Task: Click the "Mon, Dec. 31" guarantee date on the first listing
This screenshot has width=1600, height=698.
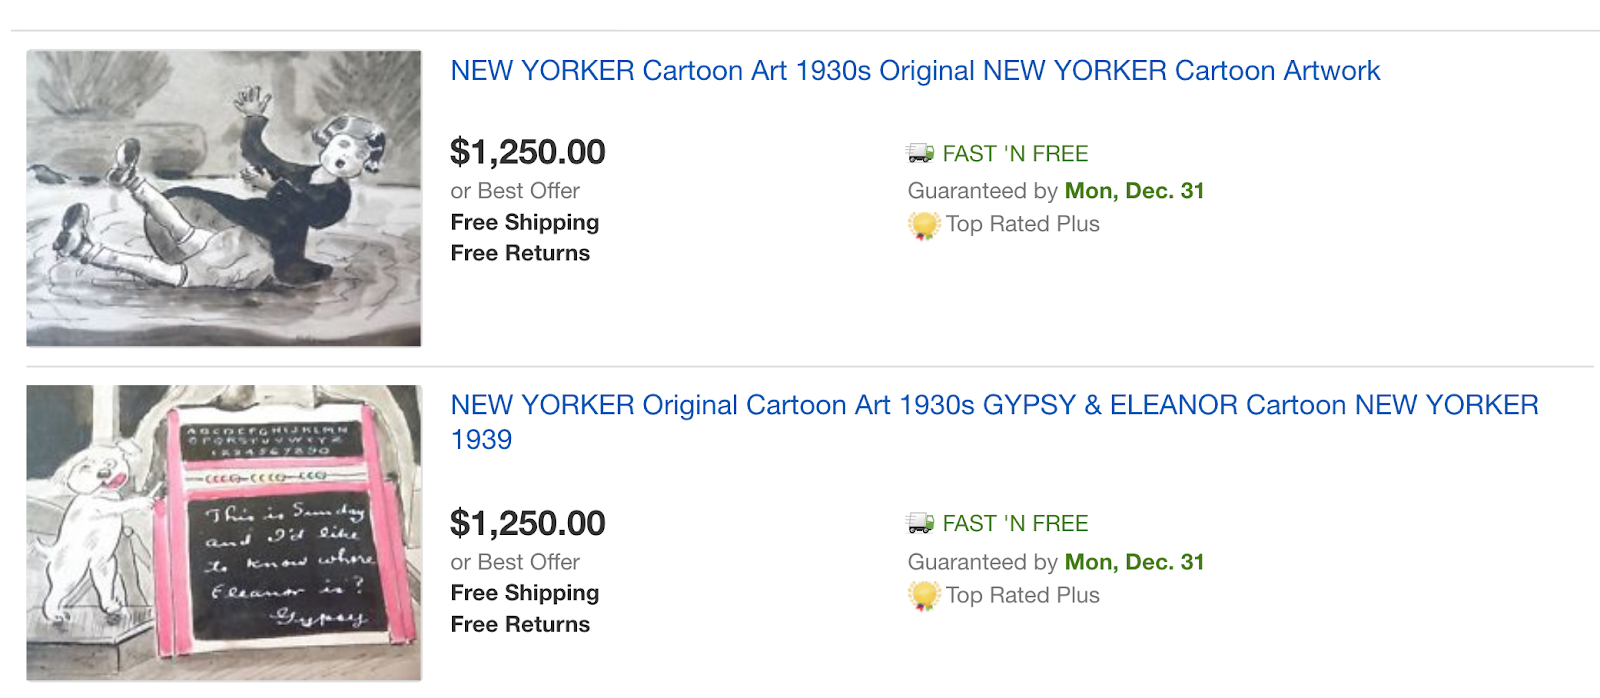Action: pos(1134,191)
